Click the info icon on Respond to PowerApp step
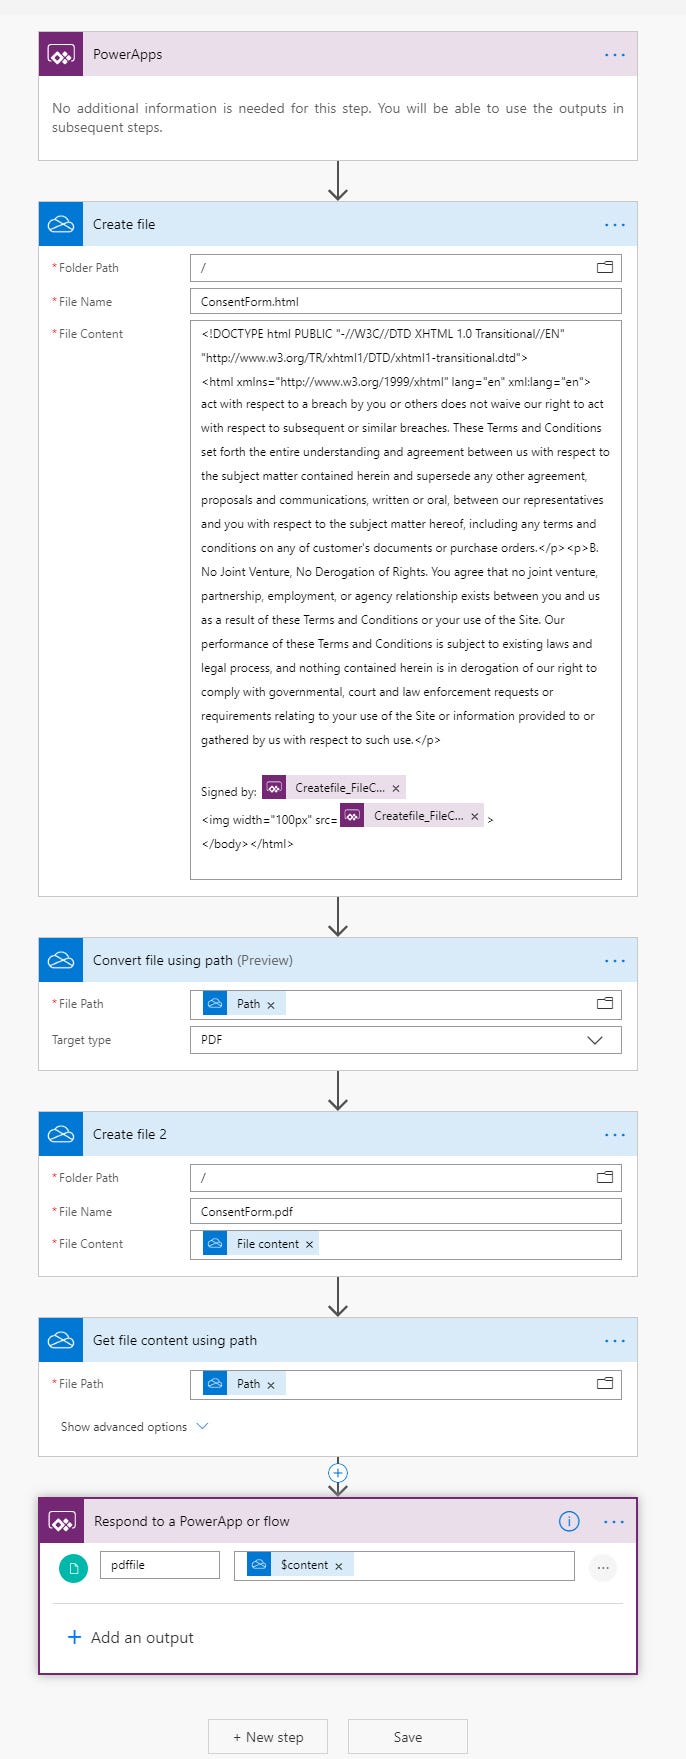The width and height of the screenshot is (686, 1759). pos(569,1521)
